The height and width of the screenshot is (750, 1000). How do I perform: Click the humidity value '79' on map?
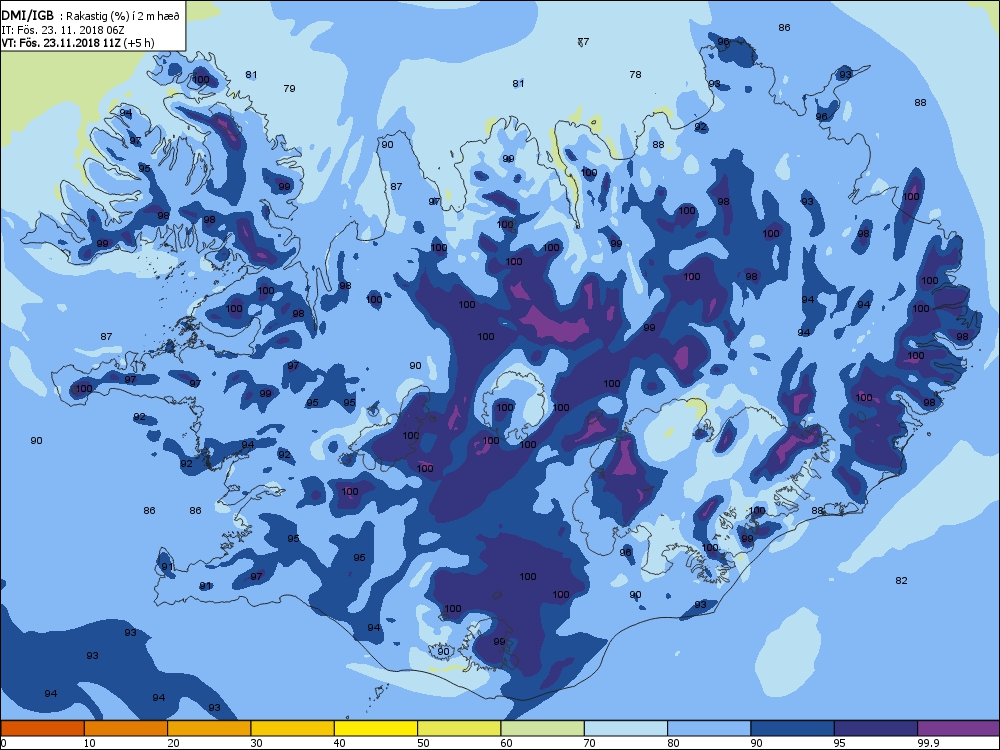click(290, 89)
